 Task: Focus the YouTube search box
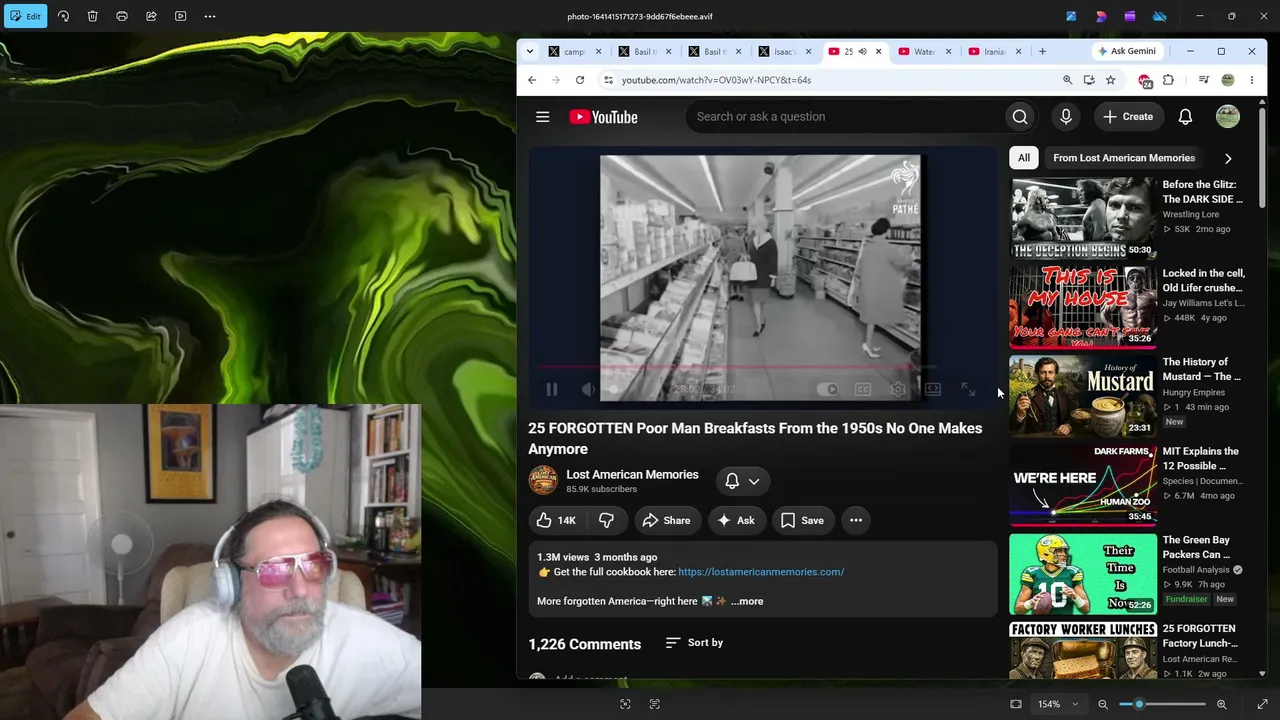click(x=845, y=117)
